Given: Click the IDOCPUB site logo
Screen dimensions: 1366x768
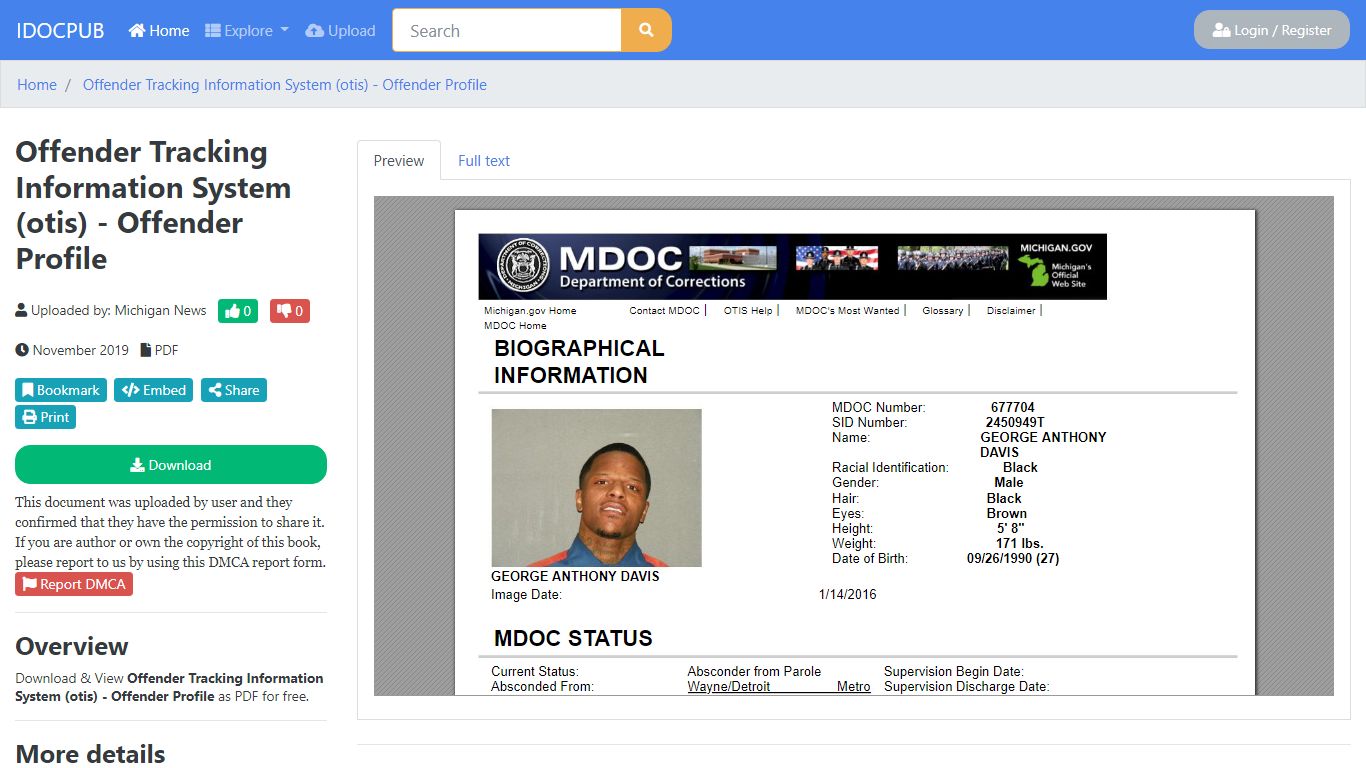Looking at the screenshot, I should [60, 31].
